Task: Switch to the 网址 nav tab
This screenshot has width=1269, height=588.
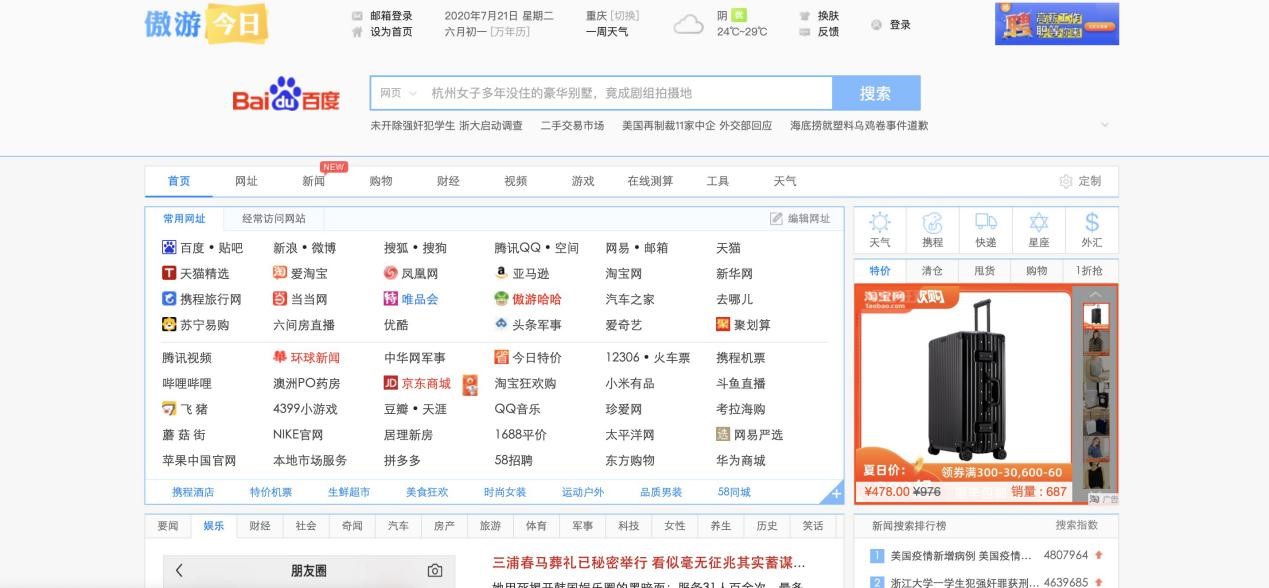Action: coord(246,181)
